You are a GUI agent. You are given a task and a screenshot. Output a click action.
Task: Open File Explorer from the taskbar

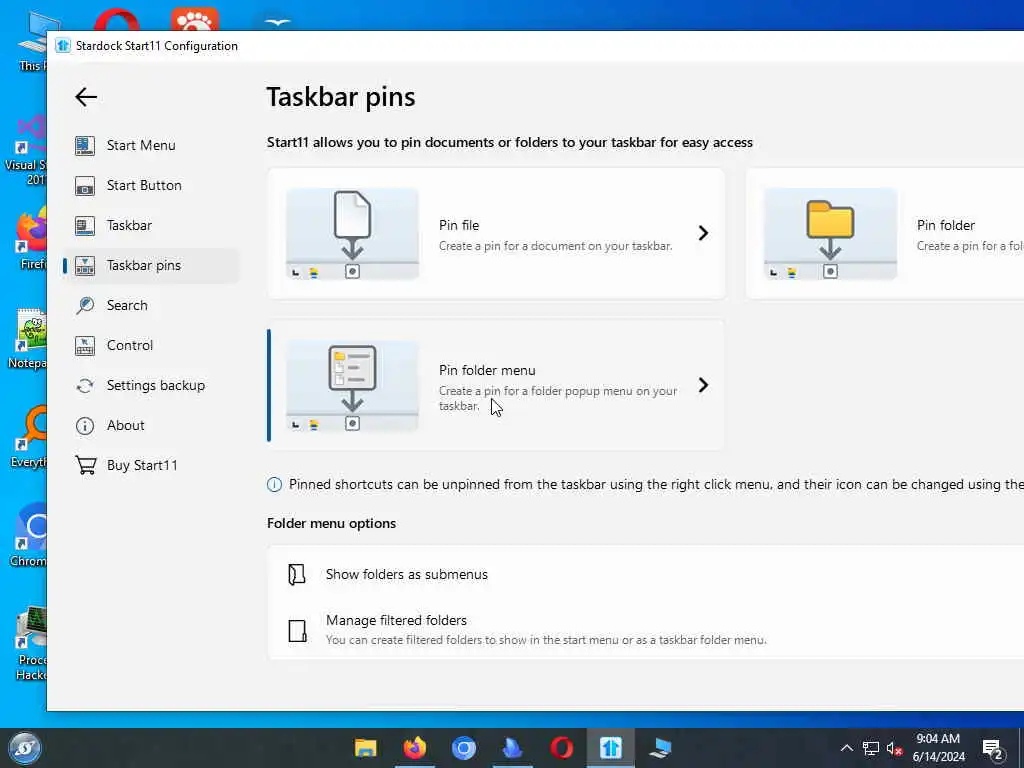tap(366, 748)
